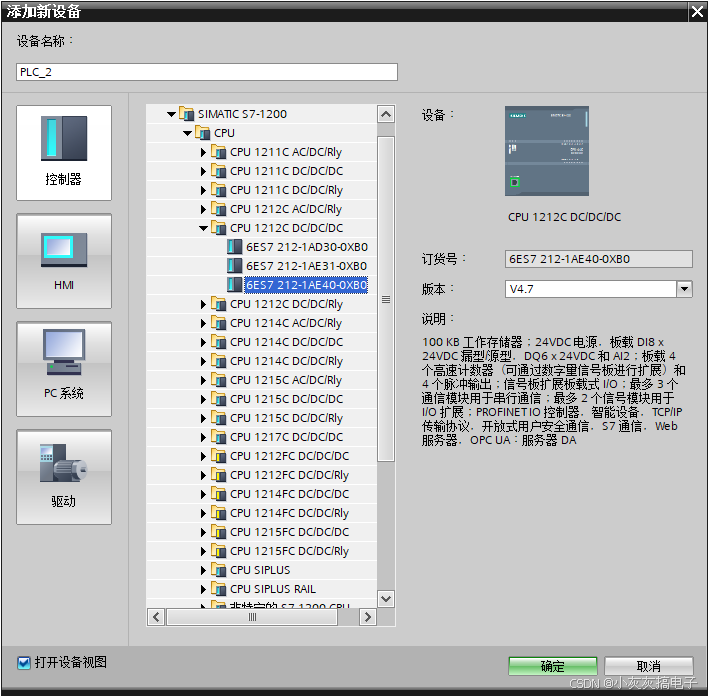Expand the CPU 1211C DC/DC/DC node

pyautogui.click(x=203, y=171)
